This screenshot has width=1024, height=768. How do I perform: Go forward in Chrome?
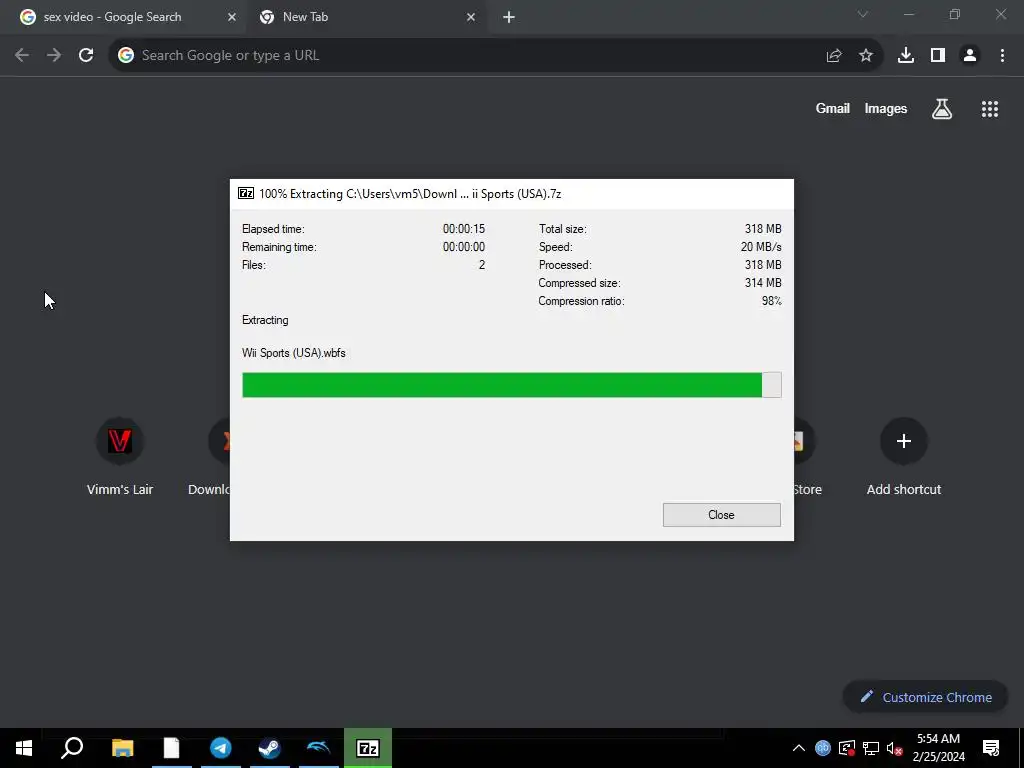54,56
